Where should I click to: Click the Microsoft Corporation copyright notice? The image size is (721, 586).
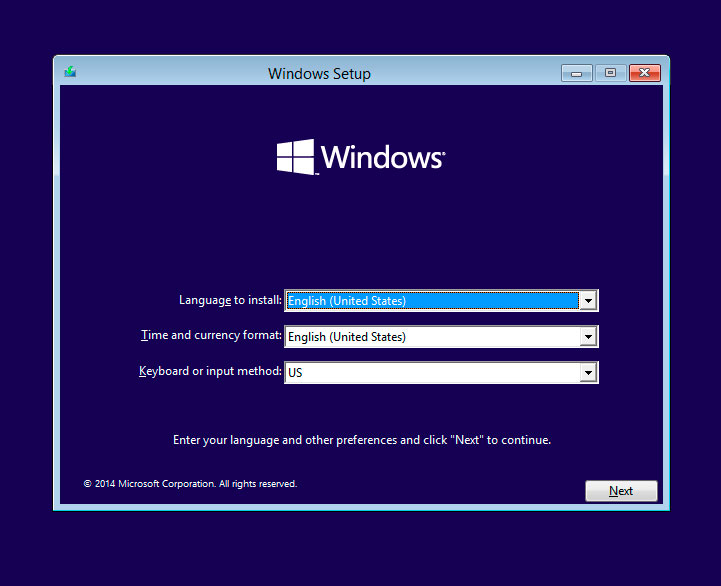[190, 484]
